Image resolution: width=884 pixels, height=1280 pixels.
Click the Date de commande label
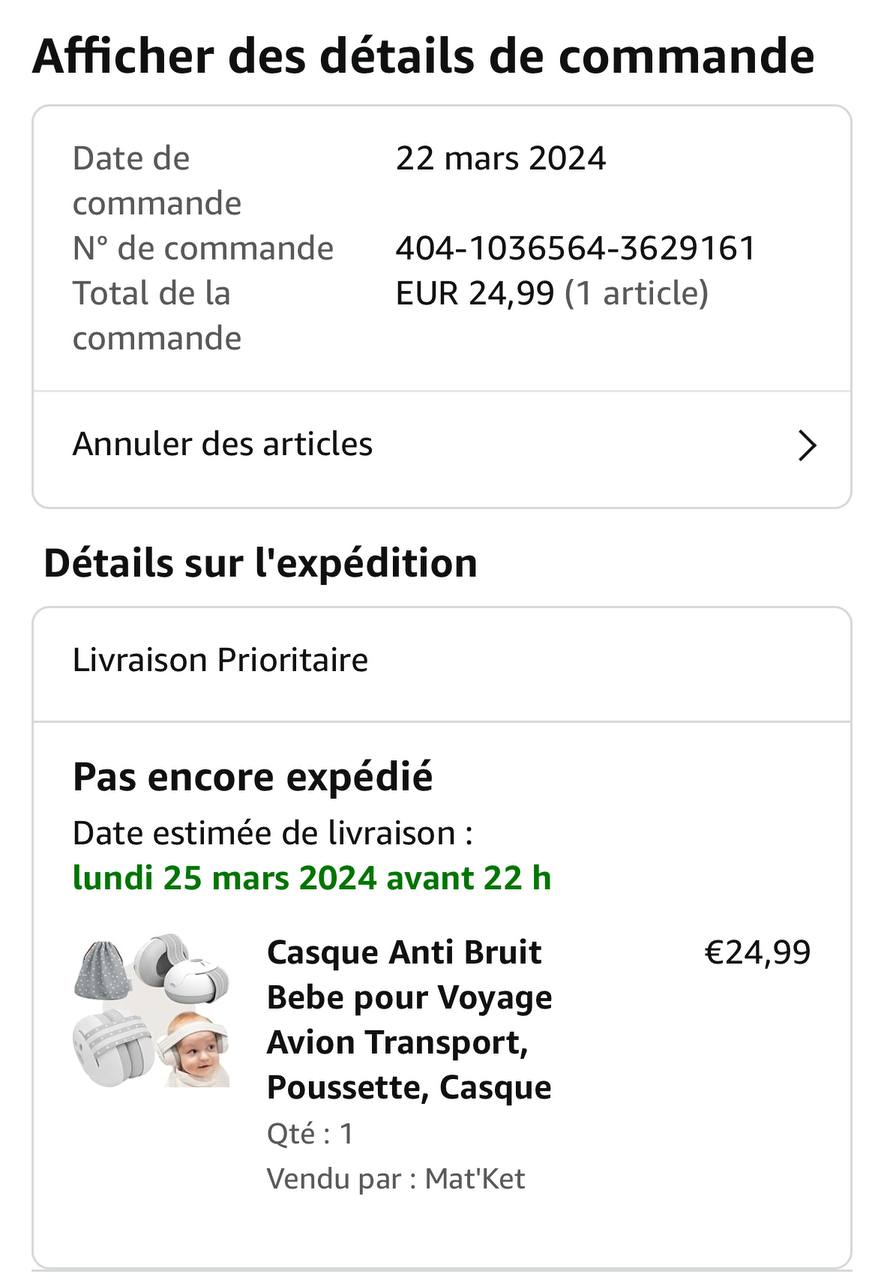[x=157, y=180]
